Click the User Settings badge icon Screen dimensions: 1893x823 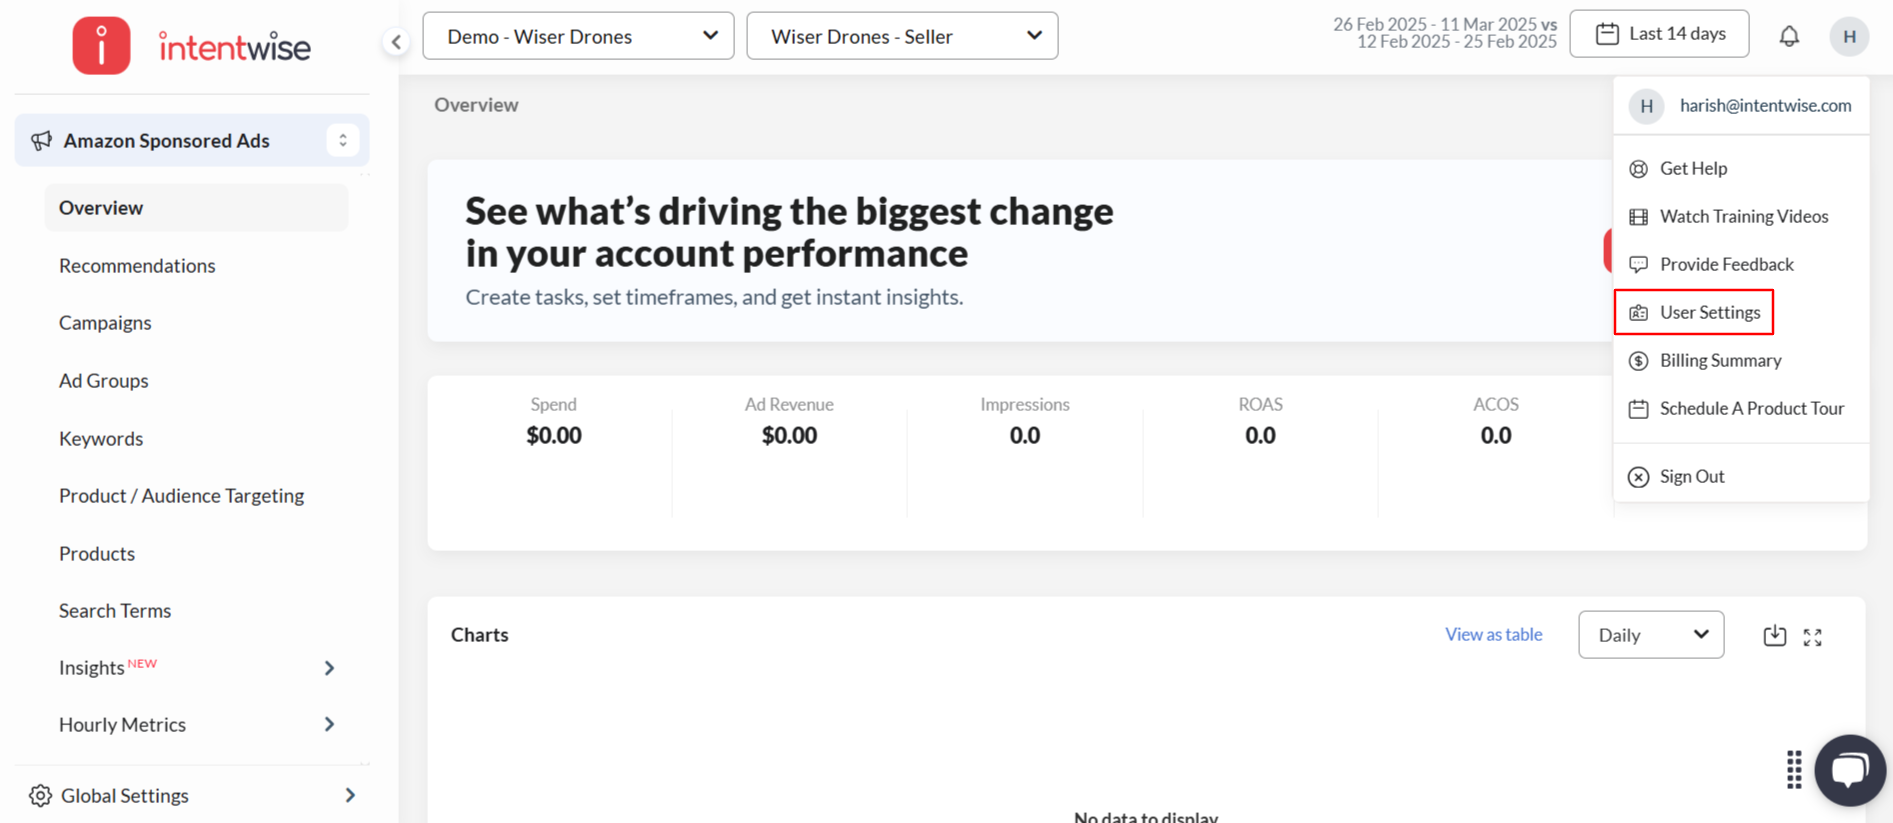point(1638,313)
